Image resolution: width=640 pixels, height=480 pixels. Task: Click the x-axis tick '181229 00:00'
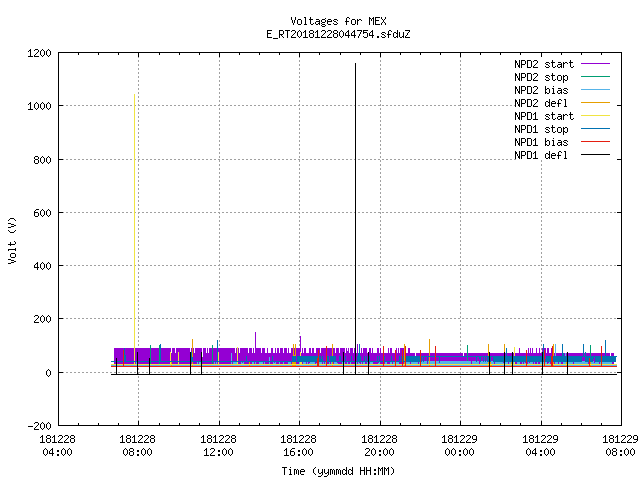click(x=460, y=445)
